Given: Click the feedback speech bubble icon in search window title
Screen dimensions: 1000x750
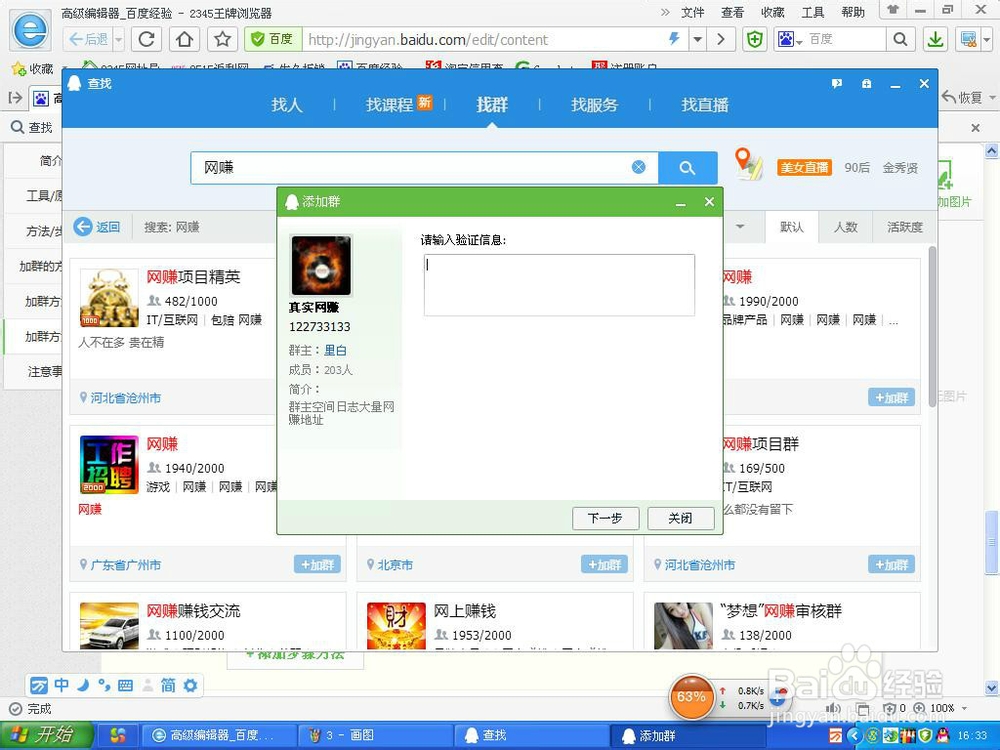Looking at the screenshot, I should pos(837,84).
